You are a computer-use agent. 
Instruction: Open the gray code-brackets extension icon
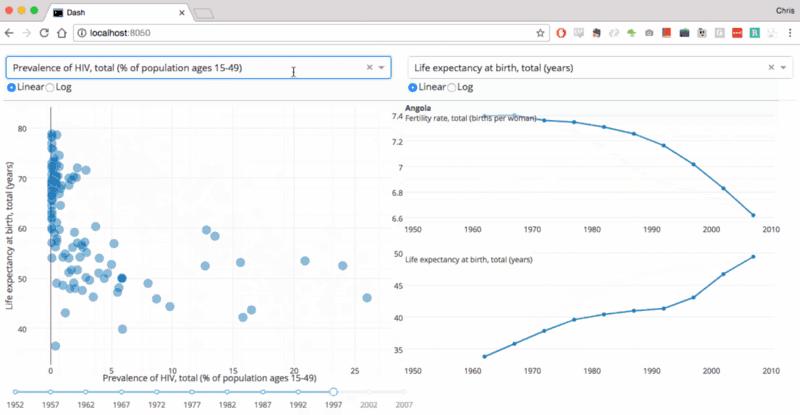coord(614,33)
